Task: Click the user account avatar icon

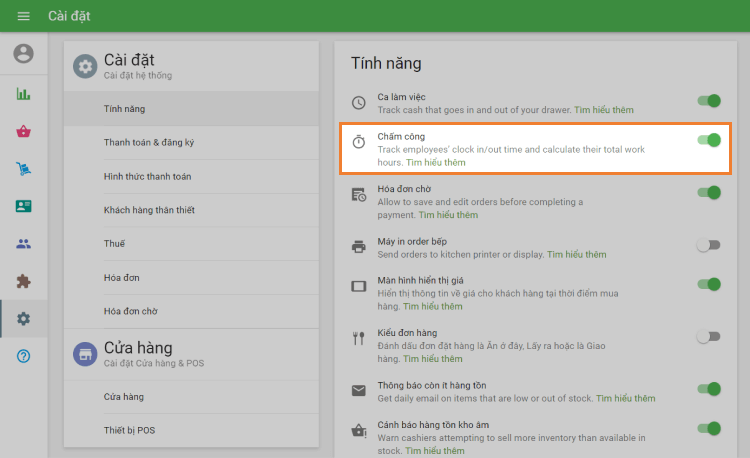Action: 23,54
